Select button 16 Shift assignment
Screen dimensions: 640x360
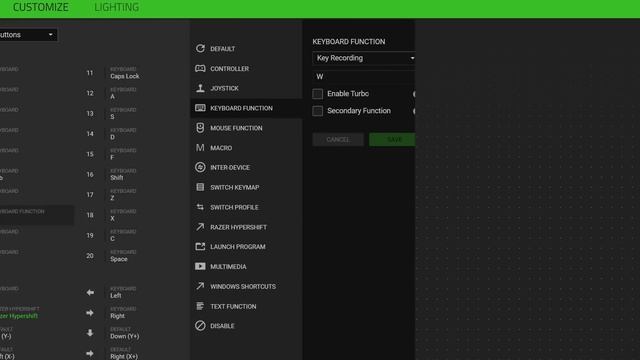tap(123, 175)
